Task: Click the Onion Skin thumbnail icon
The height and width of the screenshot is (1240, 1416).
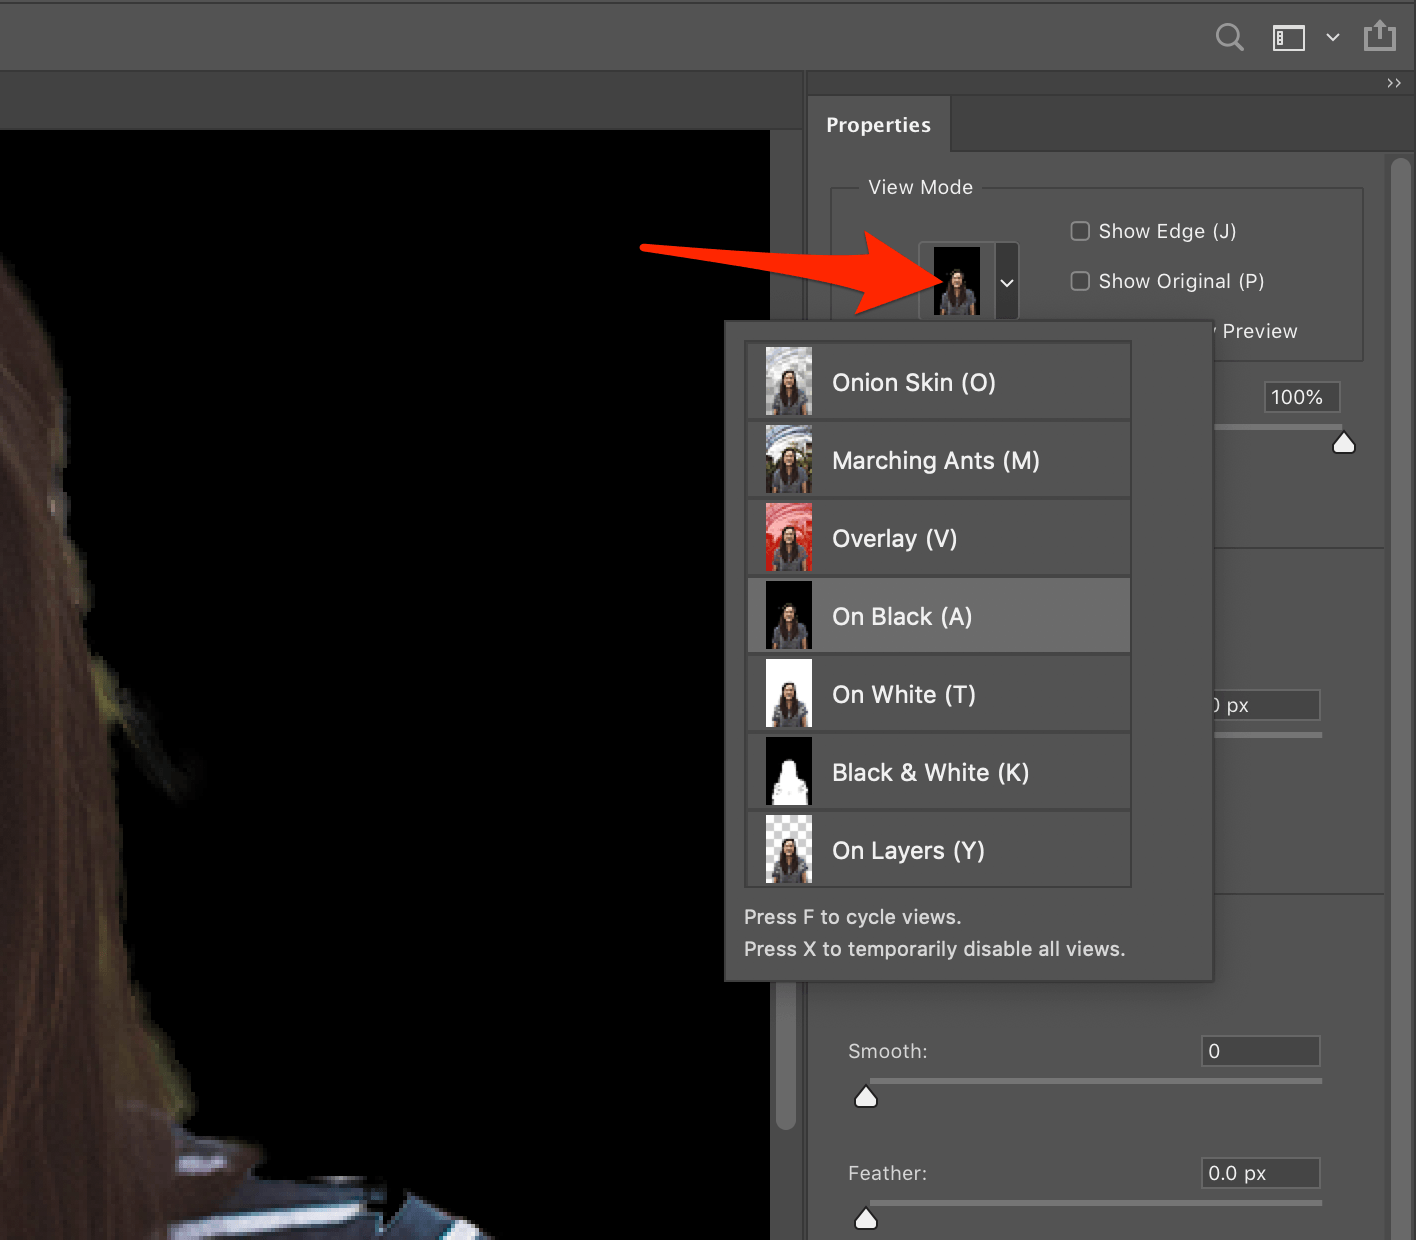Action: click(x=789, y=381)
